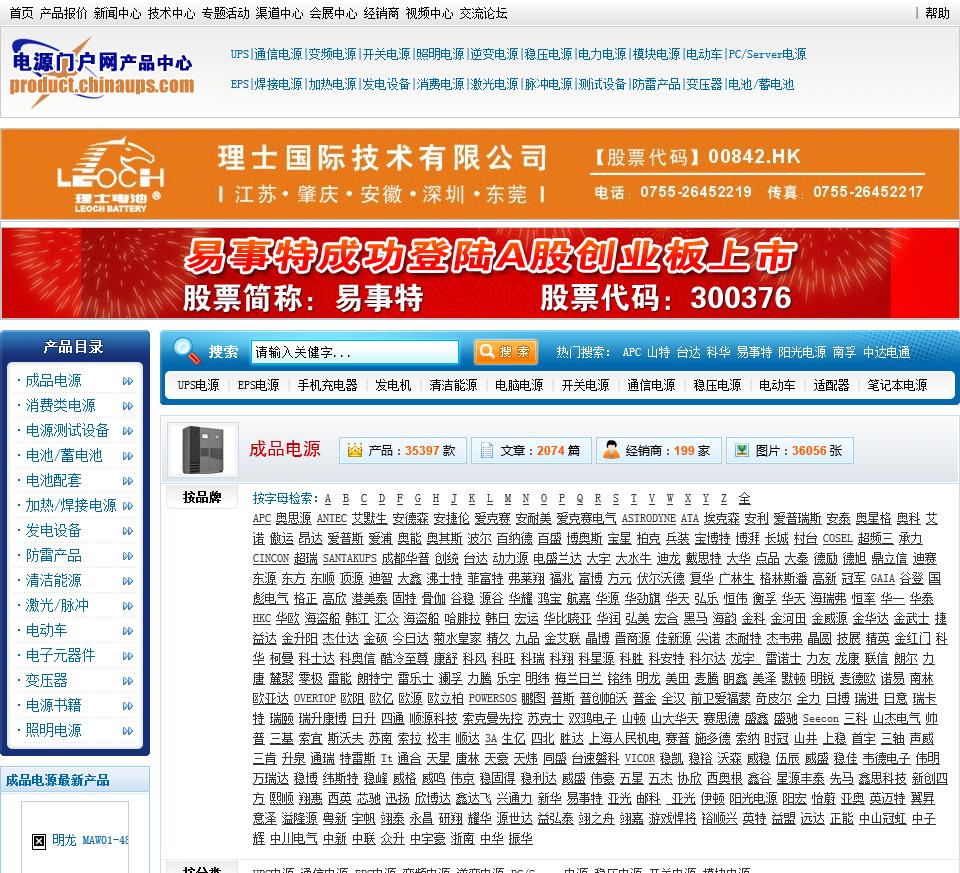Click the person icon beside 经销商 count
This screenshot has width=960, height=873.
click(x=611, y=450)
